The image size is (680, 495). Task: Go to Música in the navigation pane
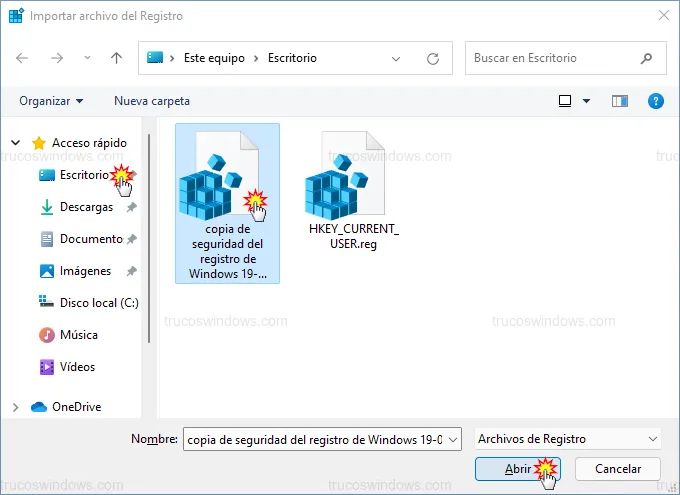(x=78, y=334)
